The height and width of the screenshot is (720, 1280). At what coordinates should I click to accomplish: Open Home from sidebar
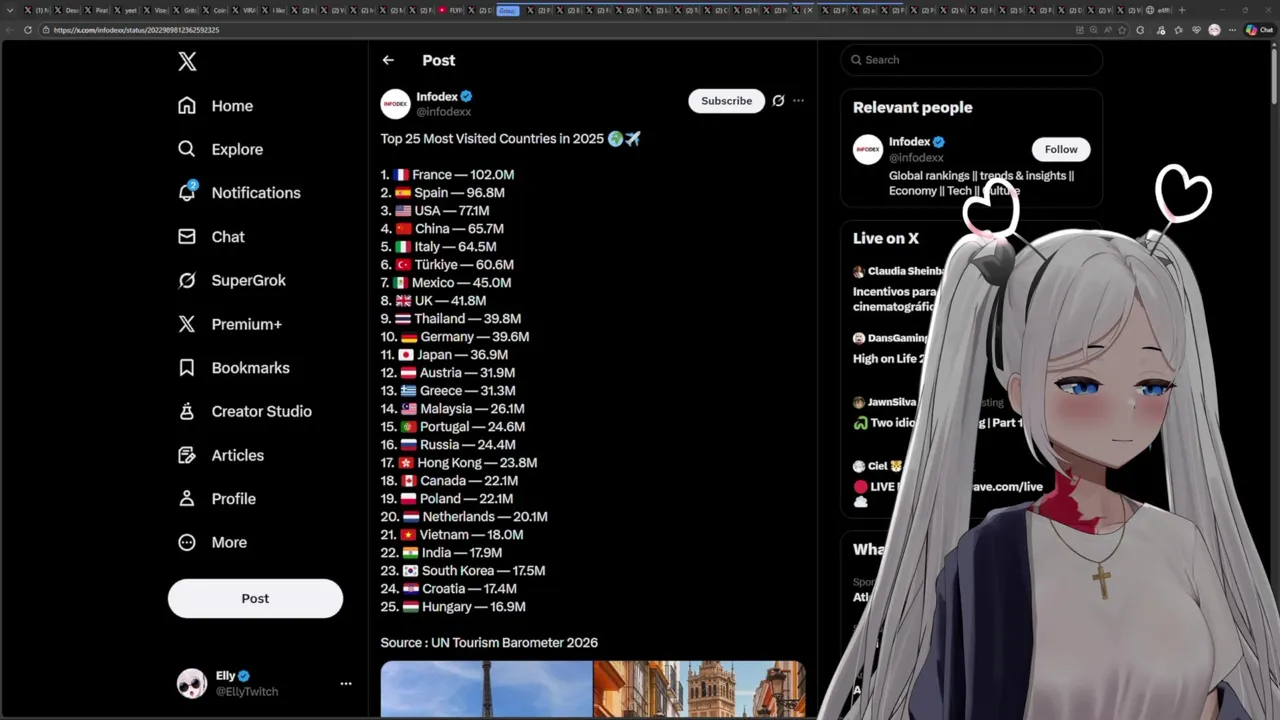215,106
